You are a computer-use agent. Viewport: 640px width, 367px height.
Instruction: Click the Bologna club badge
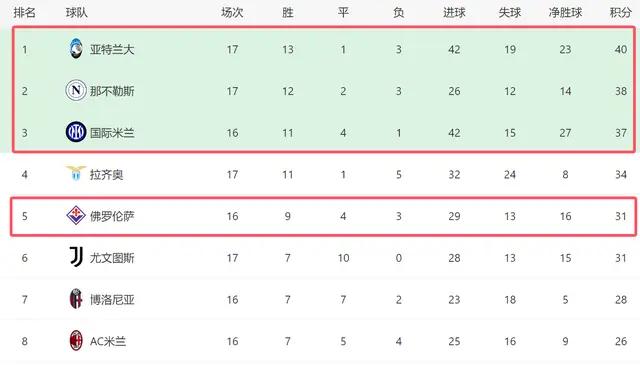(76, 299)
